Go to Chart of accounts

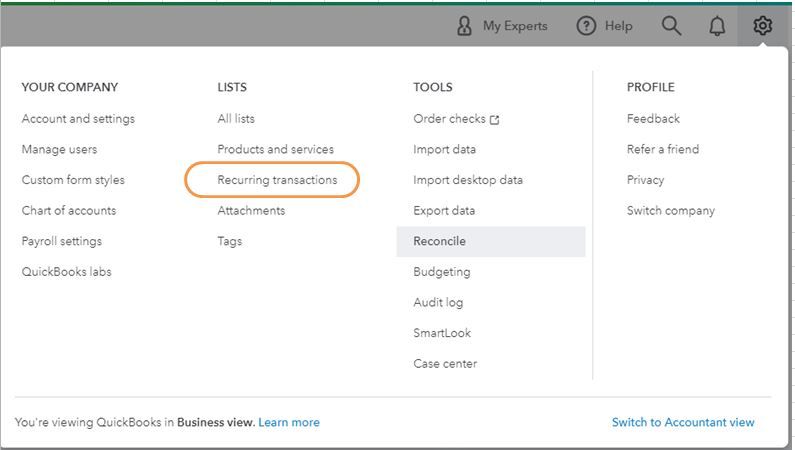(x=69, y=210)
